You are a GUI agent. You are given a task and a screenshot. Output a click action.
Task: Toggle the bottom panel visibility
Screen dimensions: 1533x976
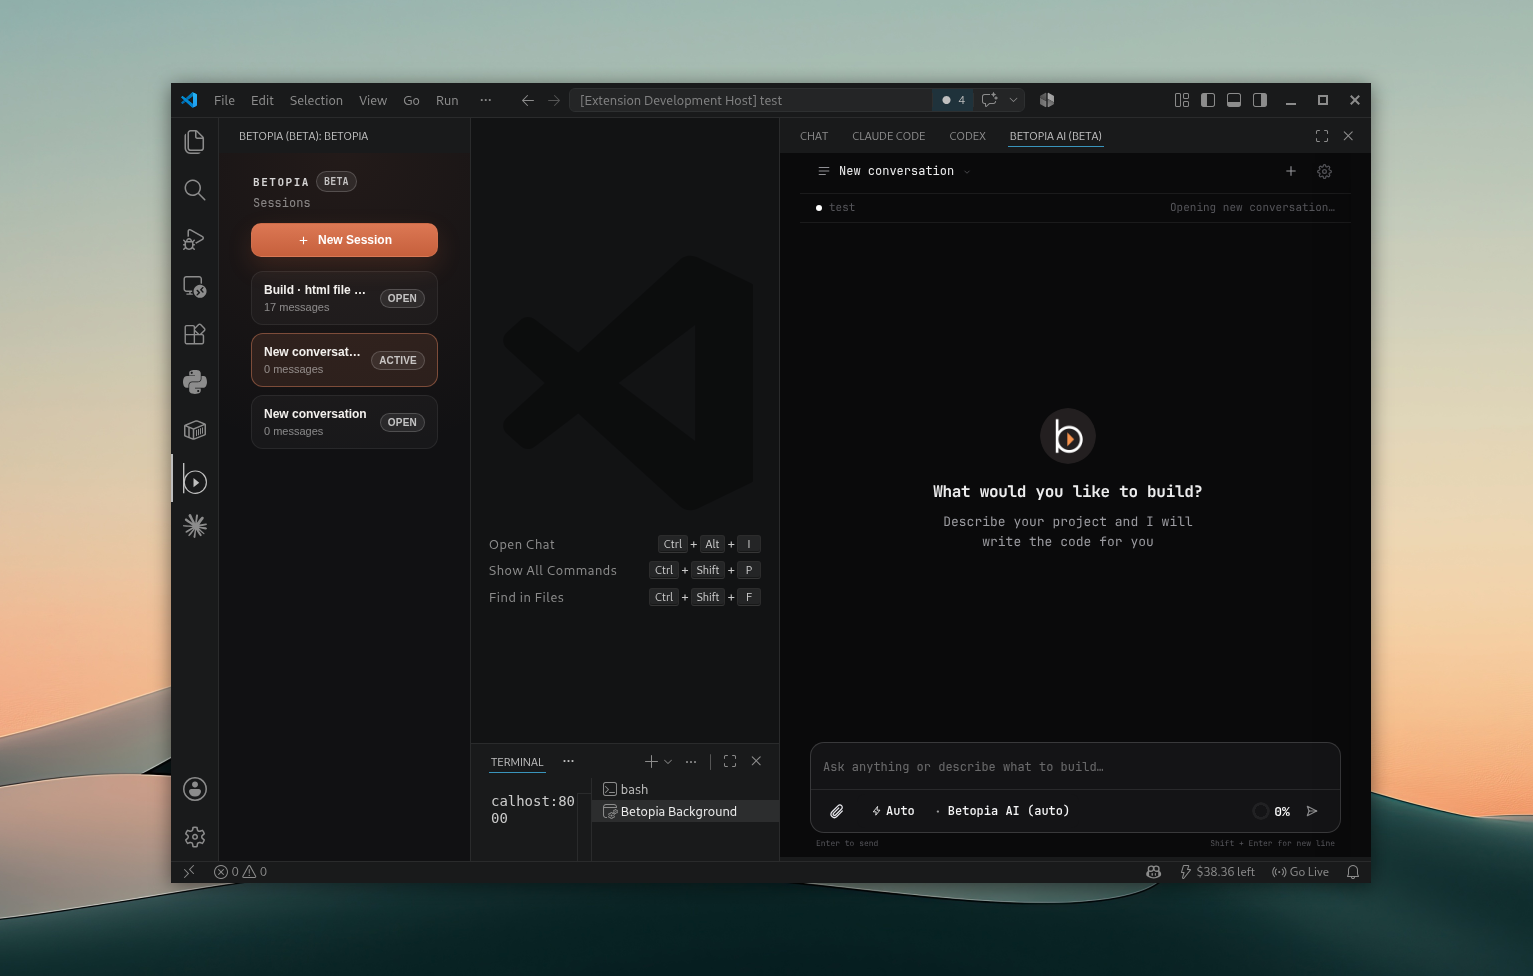(1234, 100)
